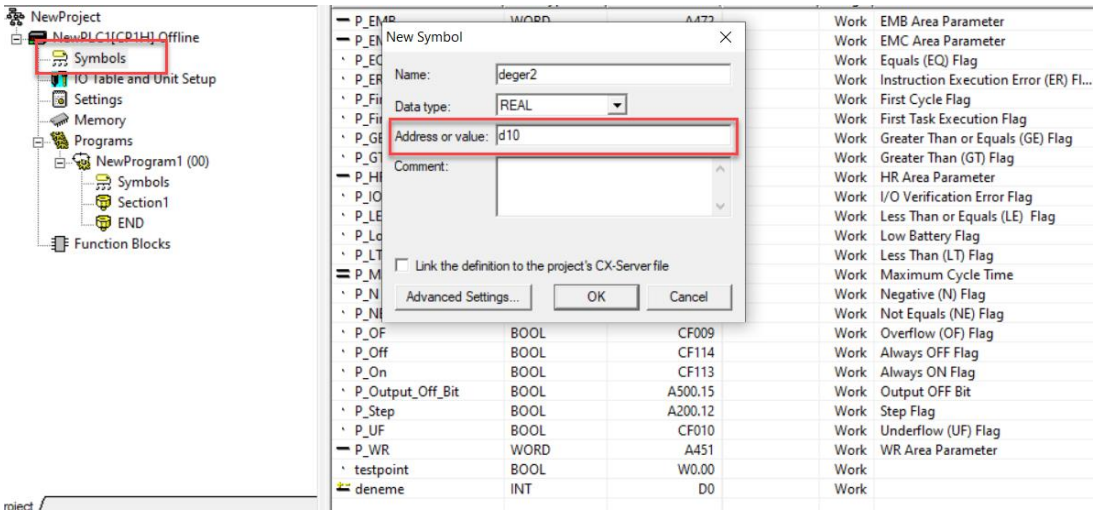The width and height of the screenshot is (1118, 526).
Task: Collapse the NewProgram1 (00) node
Action: pyautogui.click(x=60, y=162)
